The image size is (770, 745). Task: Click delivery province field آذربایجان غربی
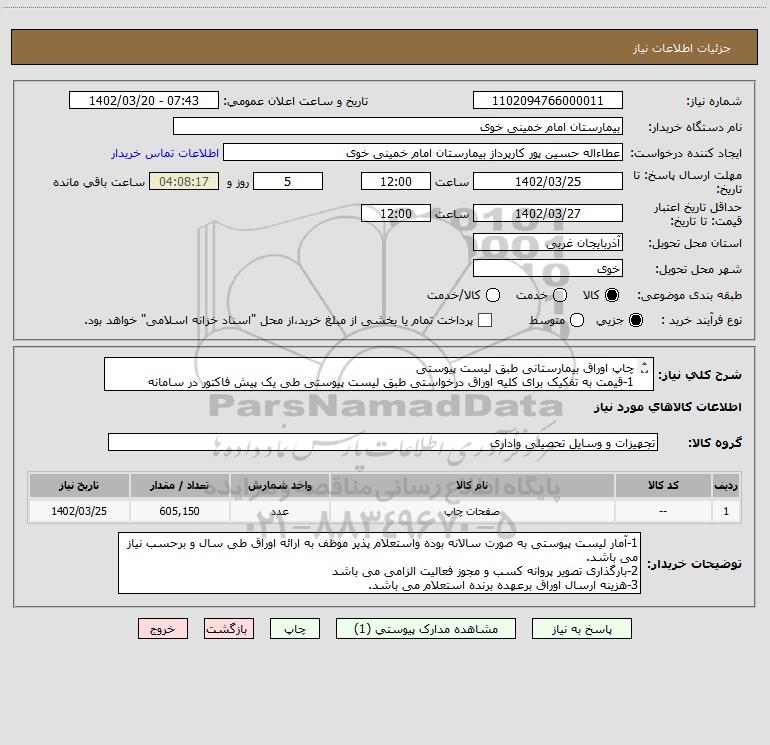pos(548,243)
